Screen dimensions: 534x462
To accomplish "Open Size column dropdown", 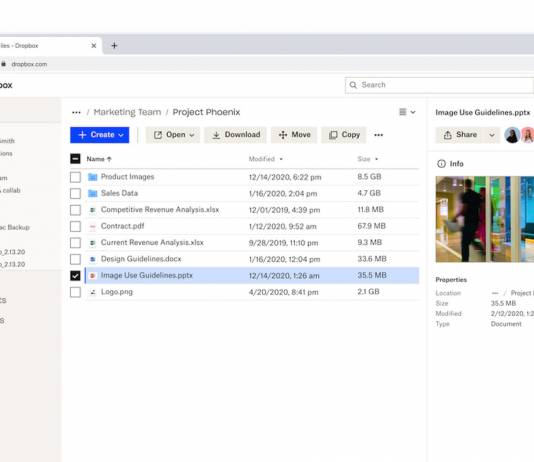I will (376, 159).
